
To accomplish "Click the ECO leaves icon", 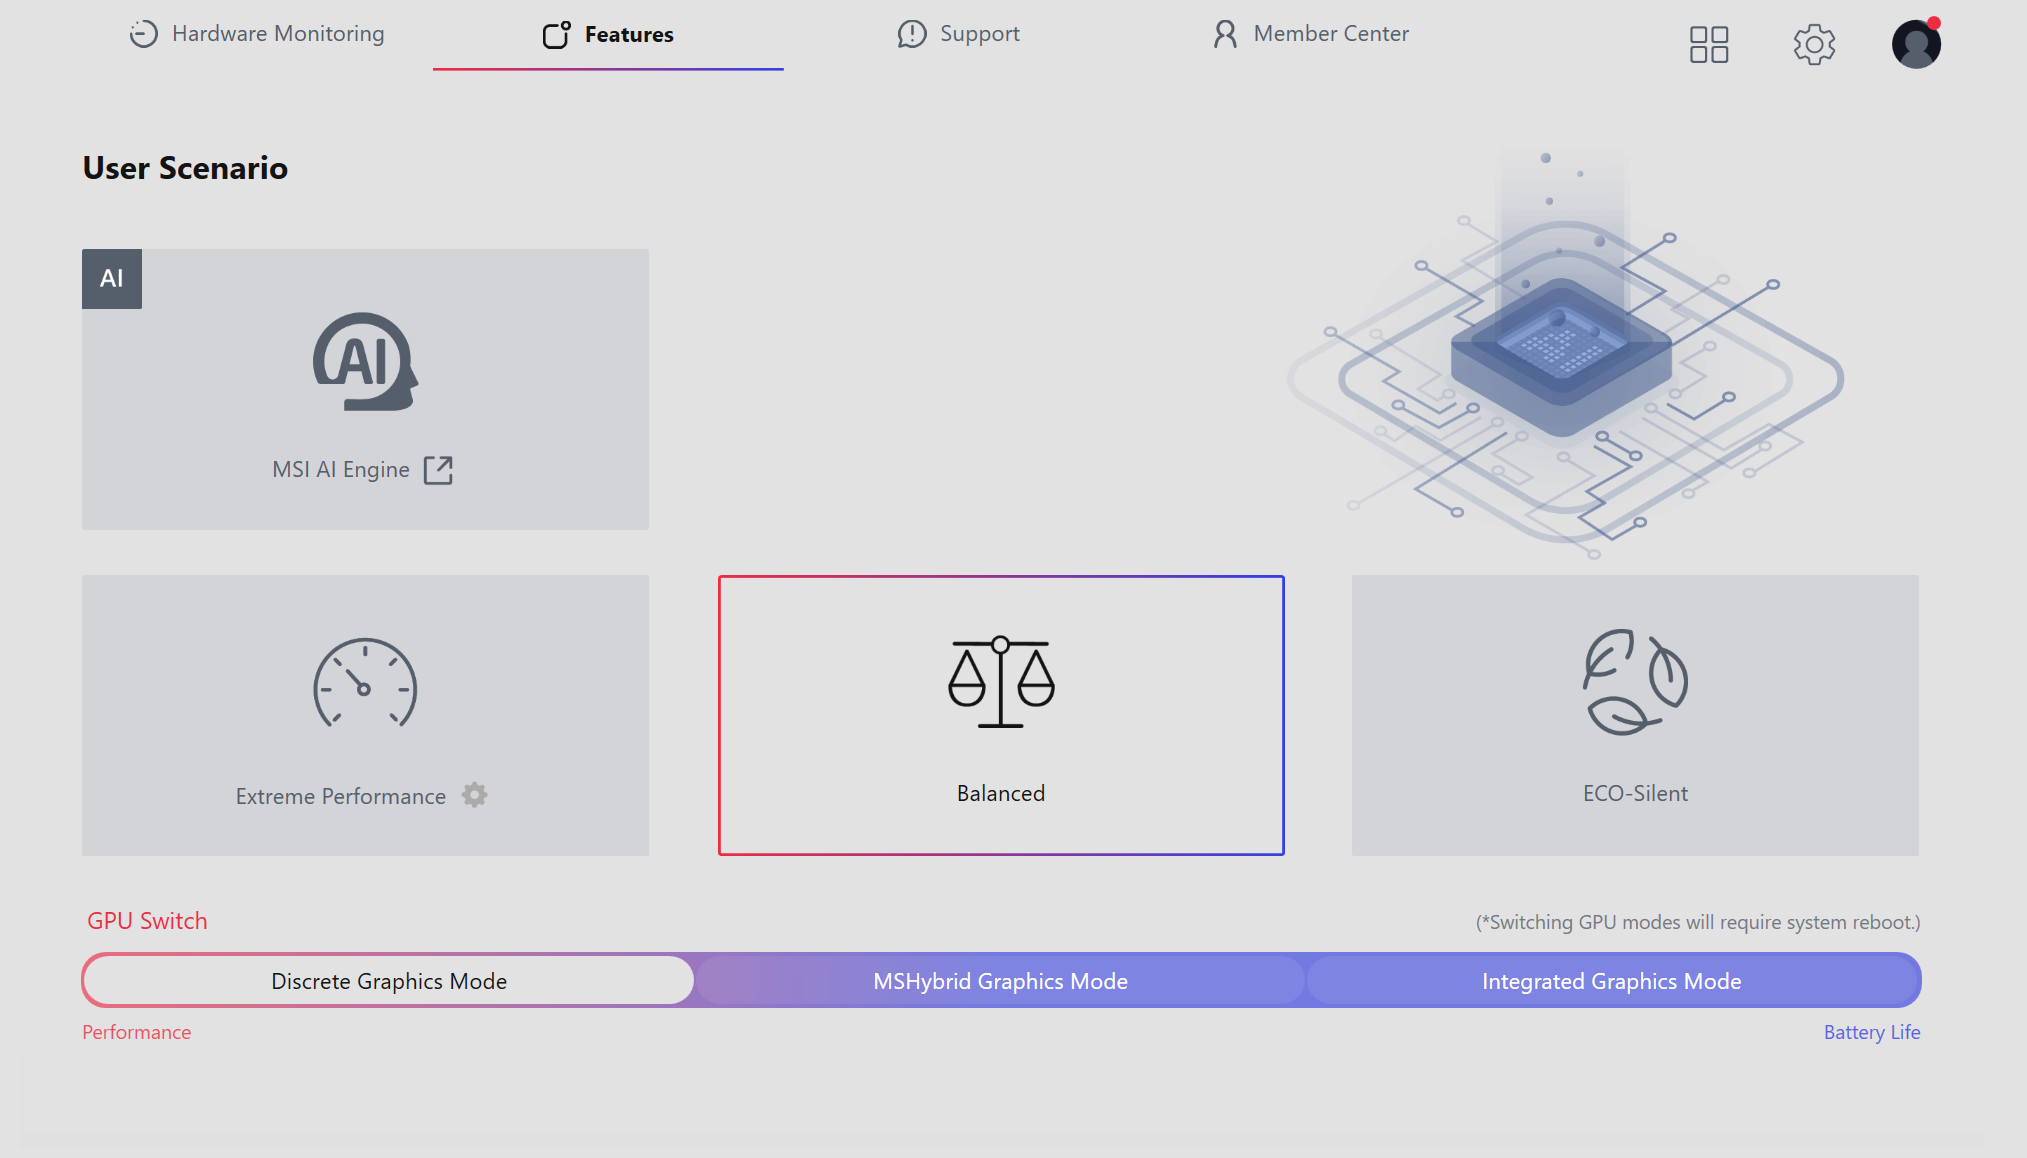I will coord(1635,682).
